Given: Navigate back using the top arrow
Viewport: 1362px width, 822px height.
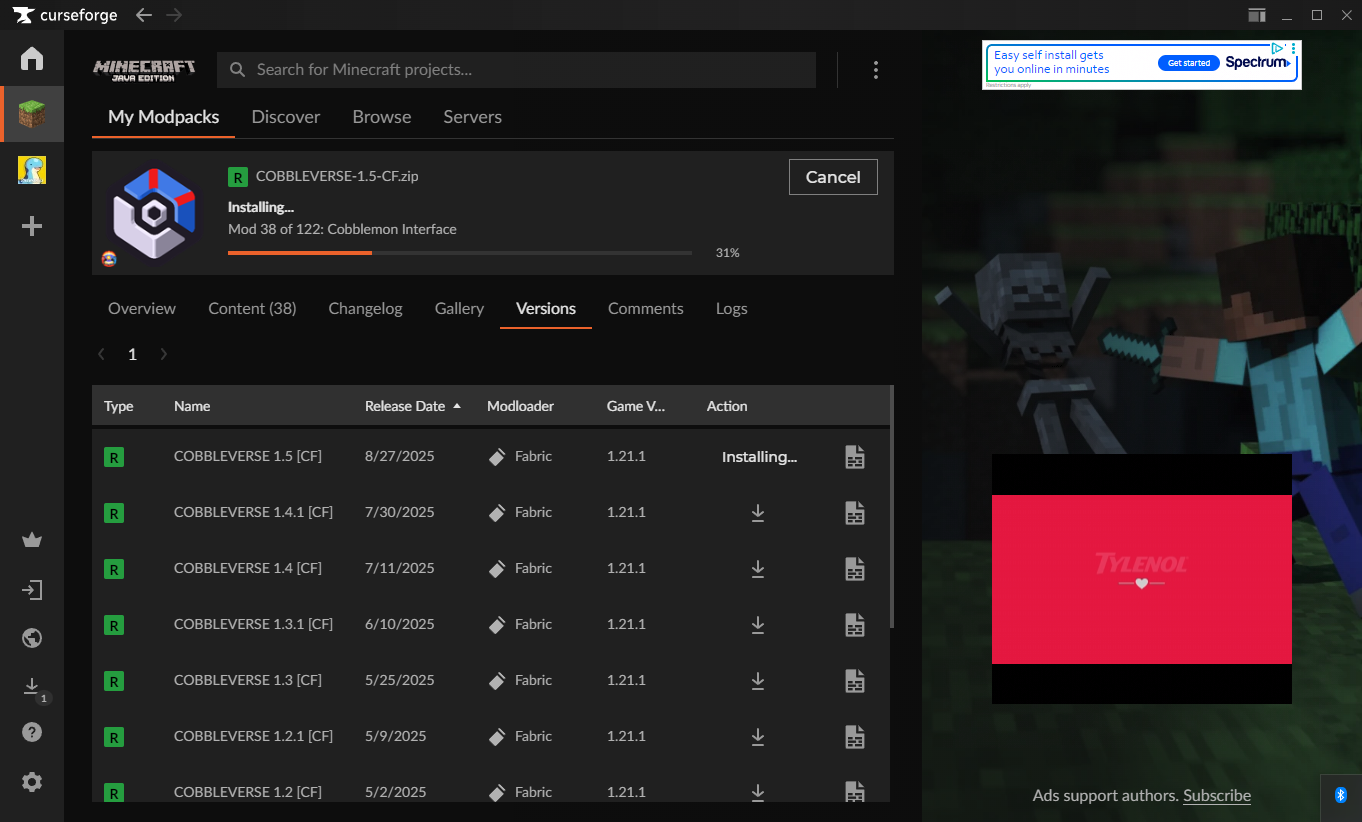Looking at the screenshot, I should [x=144, y=15].
